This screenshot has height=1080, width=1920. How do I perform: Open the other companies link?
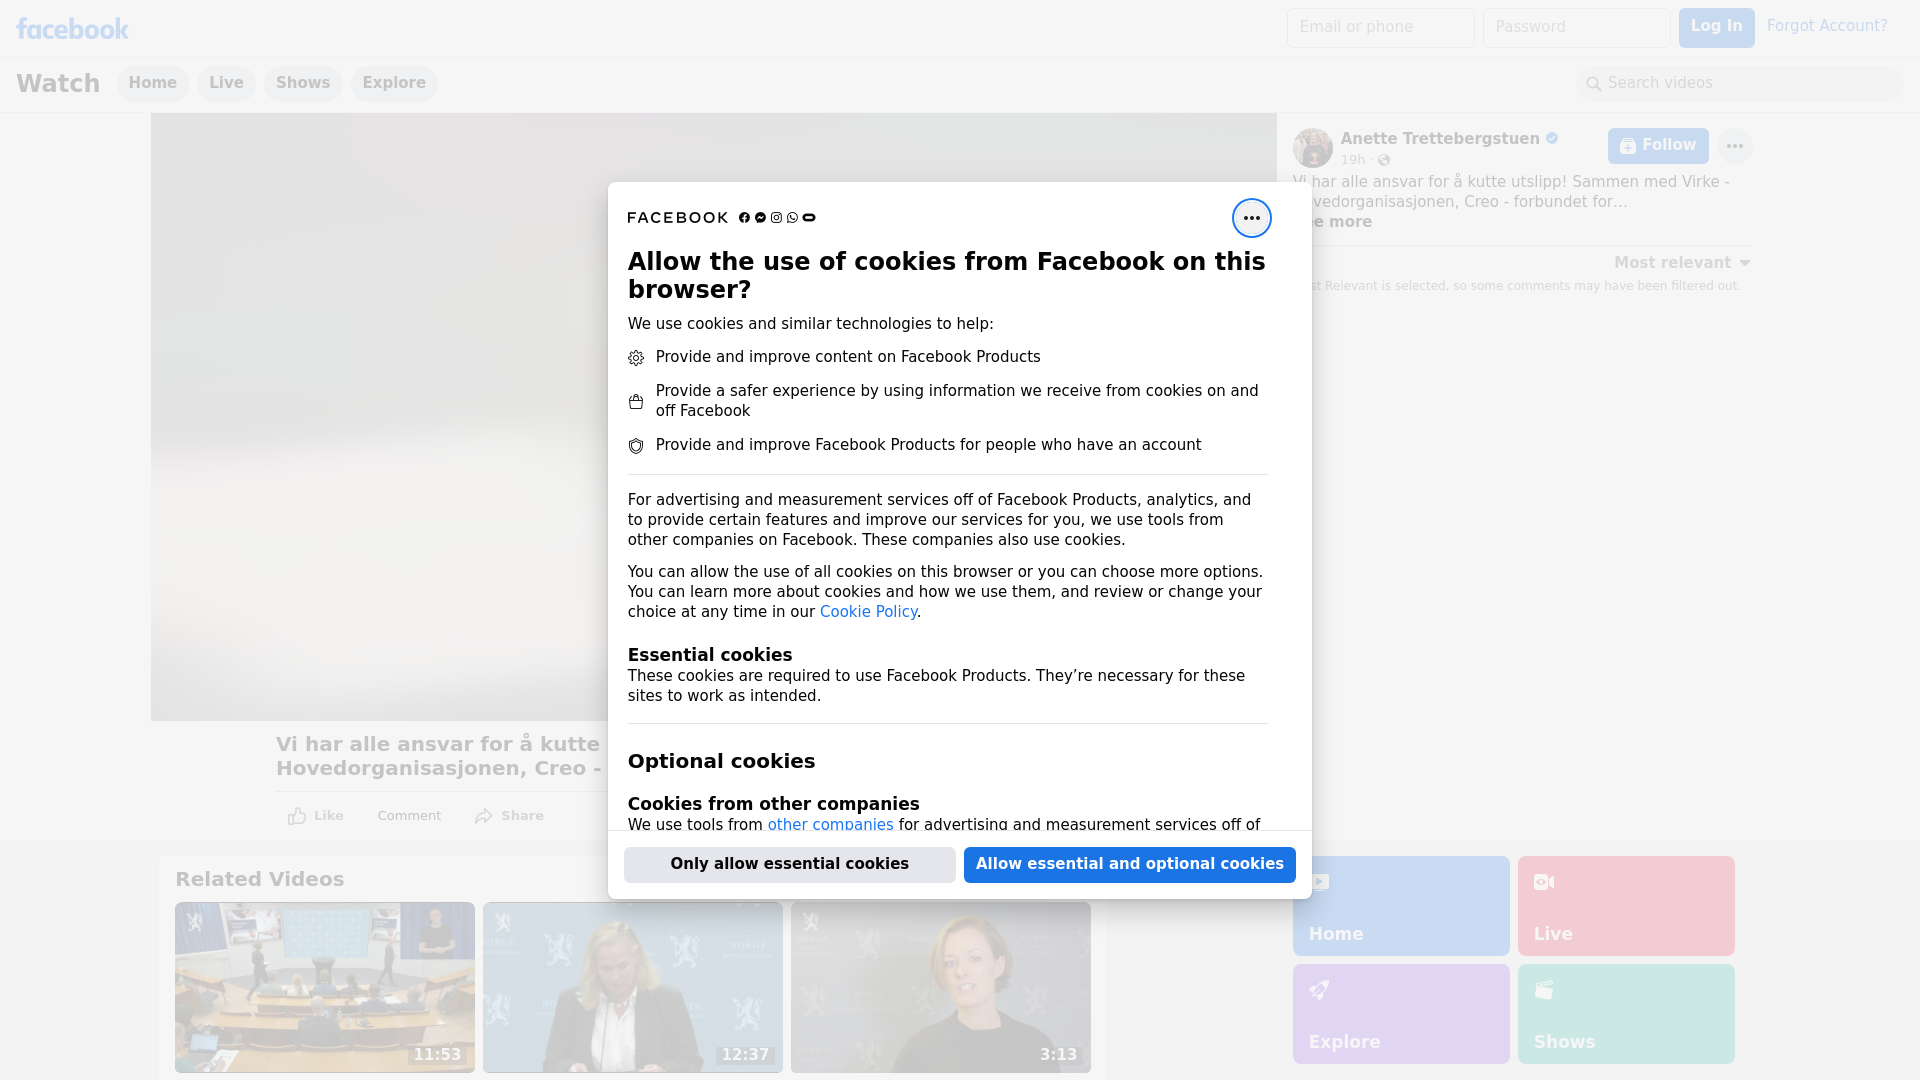[830, 825]
